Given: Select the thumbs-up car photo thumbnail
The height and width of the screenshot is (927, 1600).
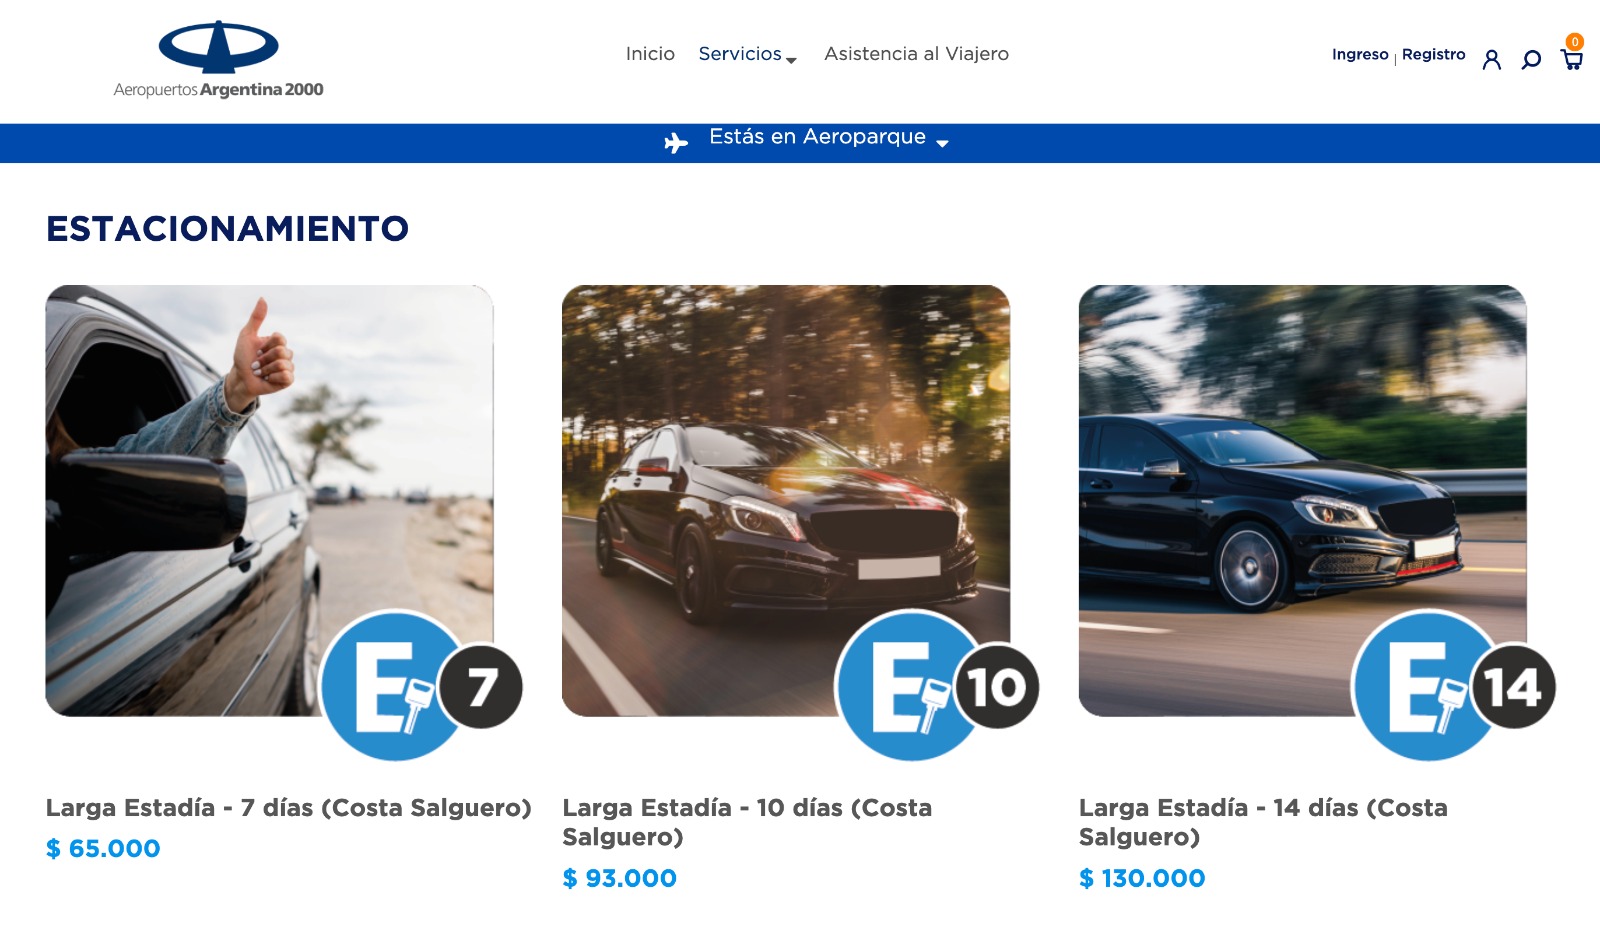Looking at the screenshot, I should tap(269, 500).
